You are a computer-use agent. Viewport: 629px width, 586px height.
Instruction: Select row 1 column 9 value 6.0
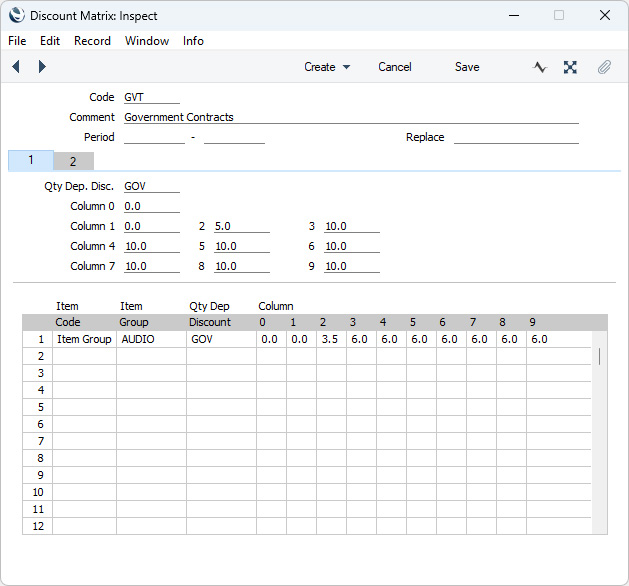click(x=559, y=339)
